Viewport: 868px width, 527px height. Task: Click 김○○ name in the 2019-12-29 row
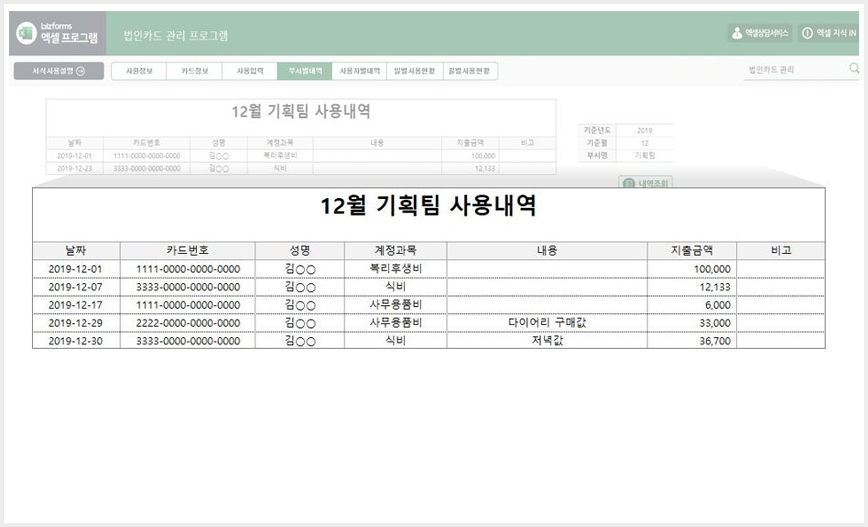(300, 323)
